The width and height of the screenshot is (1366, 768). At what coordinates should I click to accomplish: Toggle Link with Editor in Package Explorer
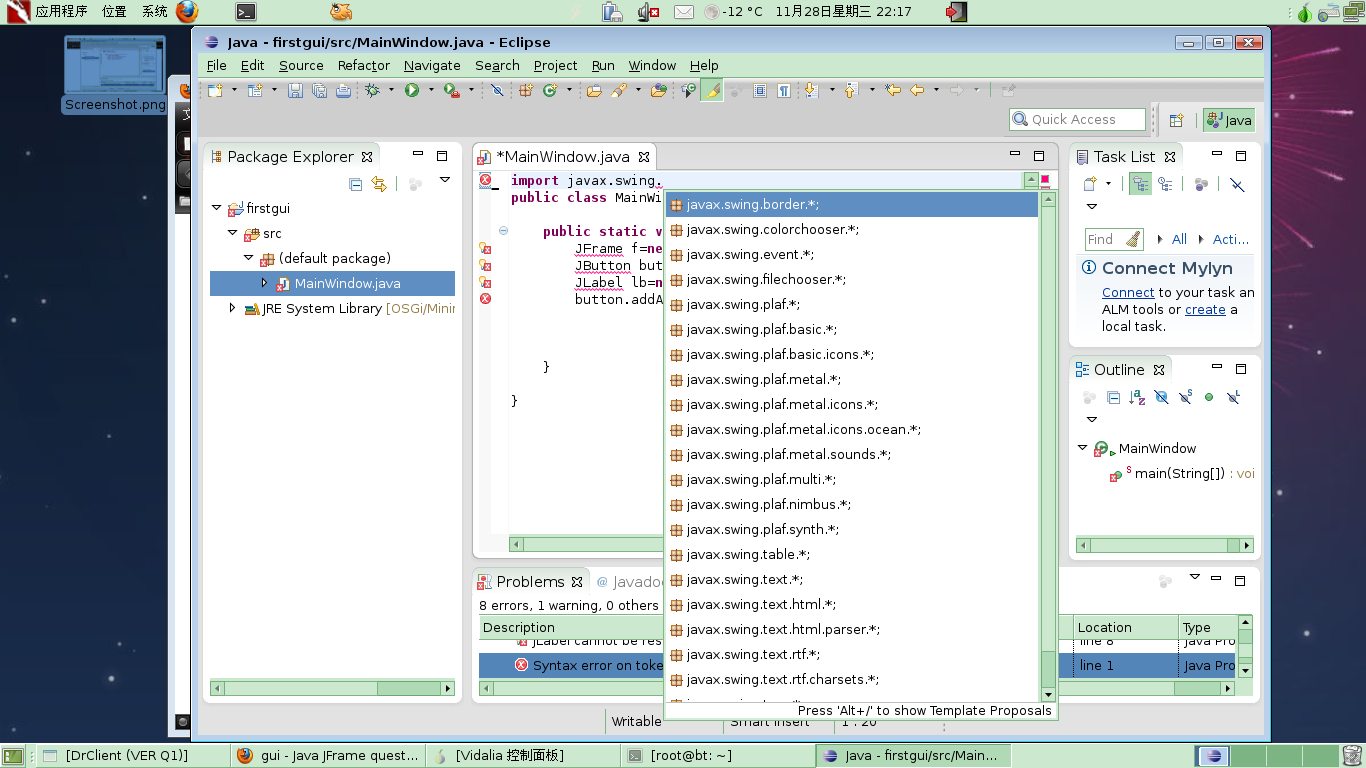[379, 184]
